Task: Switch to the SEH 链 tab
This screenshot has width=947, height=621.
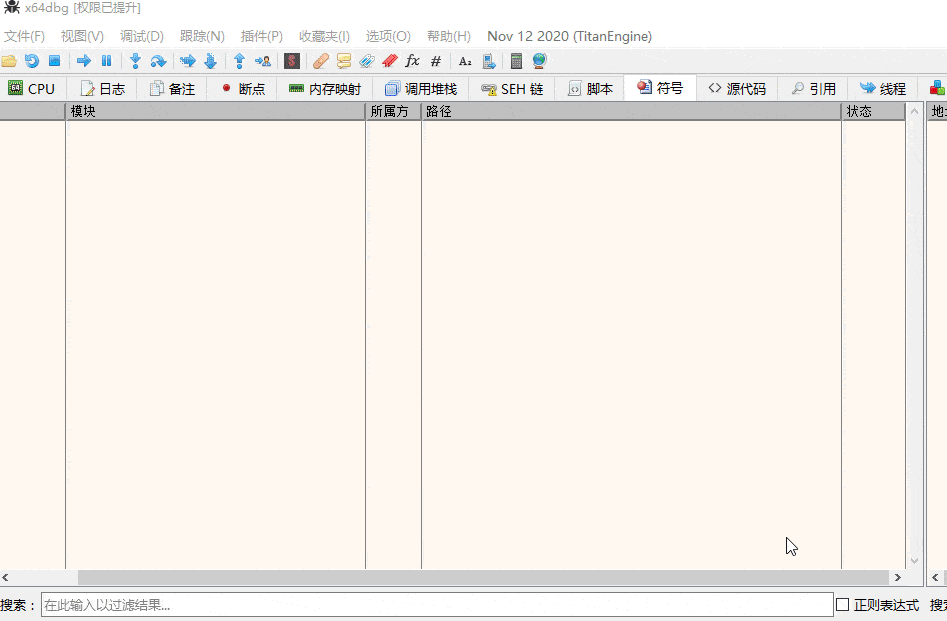Action: tap(512, 89)
